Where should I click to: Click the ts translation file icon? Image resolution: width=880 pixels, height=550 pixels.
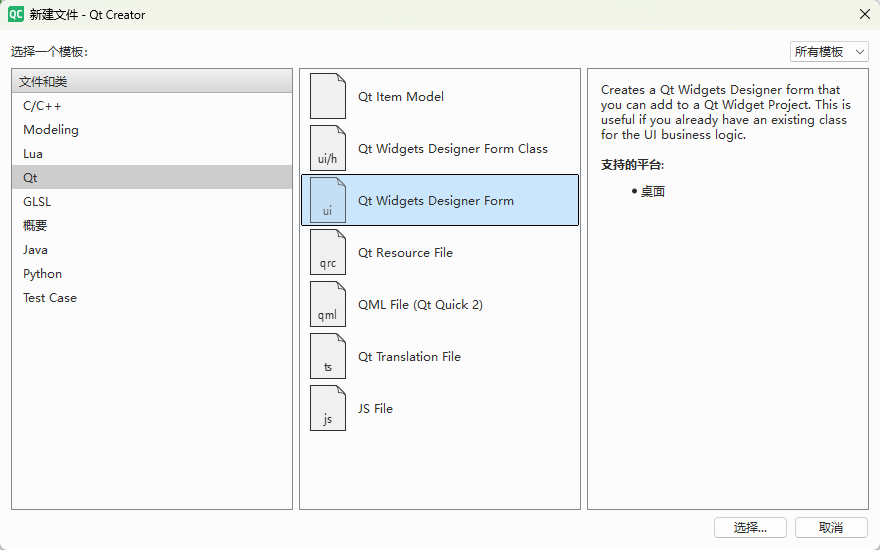pos(328,356)
